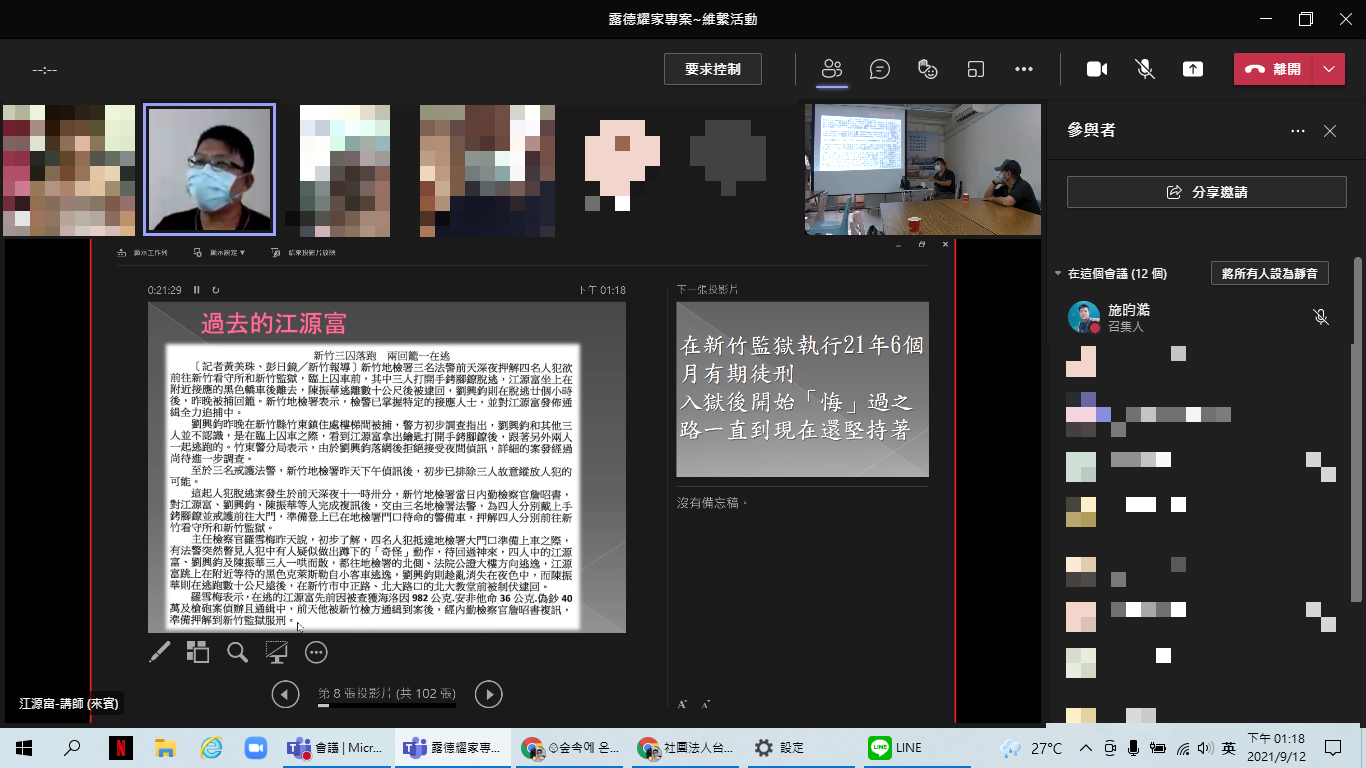Click the 要求控制 button
The image size is (1366, 768).
tap(713, 69)
